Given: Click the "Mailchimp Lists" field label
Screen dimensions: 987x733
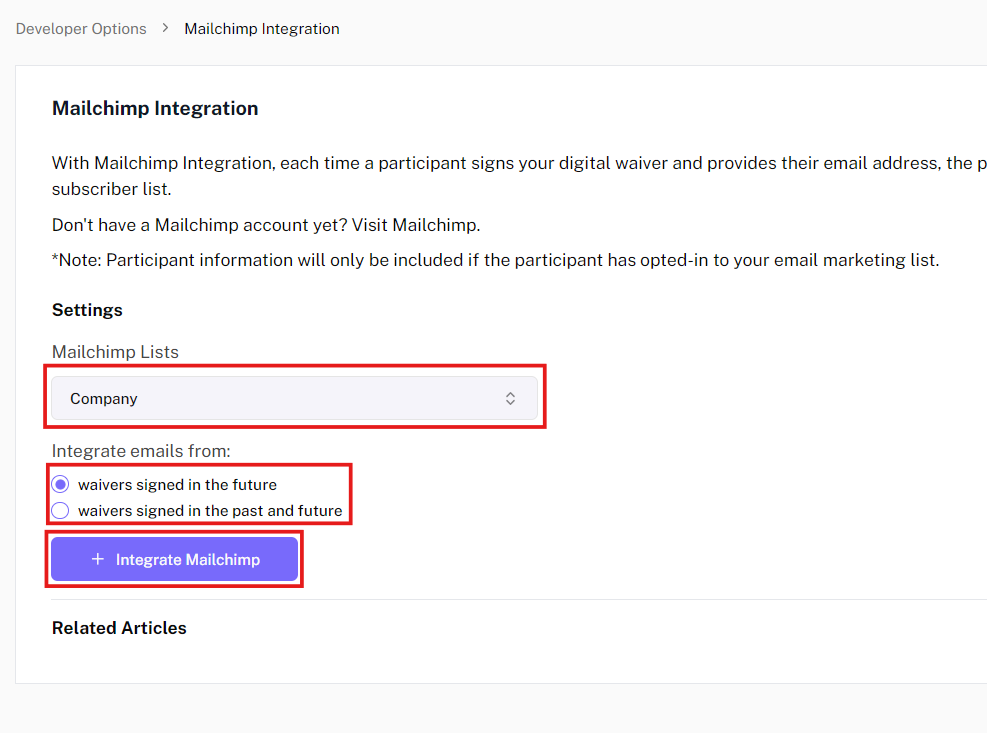Looking at the screenshot, I should click(x=115, y=352).
